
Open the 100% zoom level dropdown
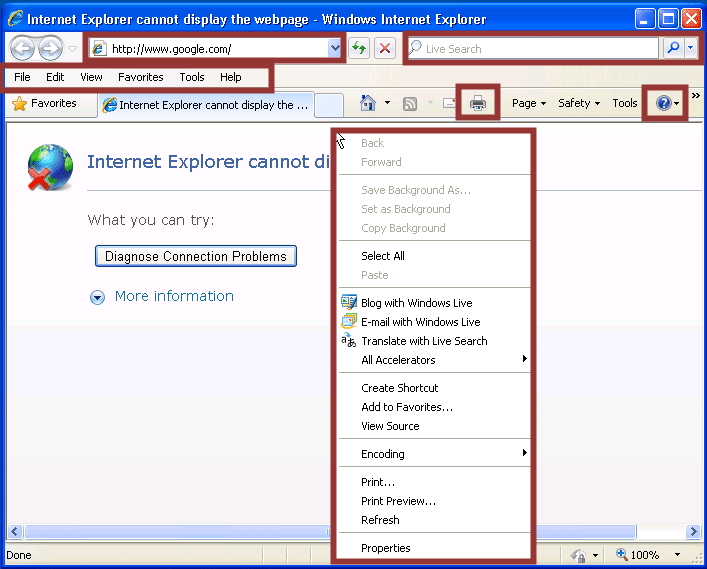click(x=677, y=555)
